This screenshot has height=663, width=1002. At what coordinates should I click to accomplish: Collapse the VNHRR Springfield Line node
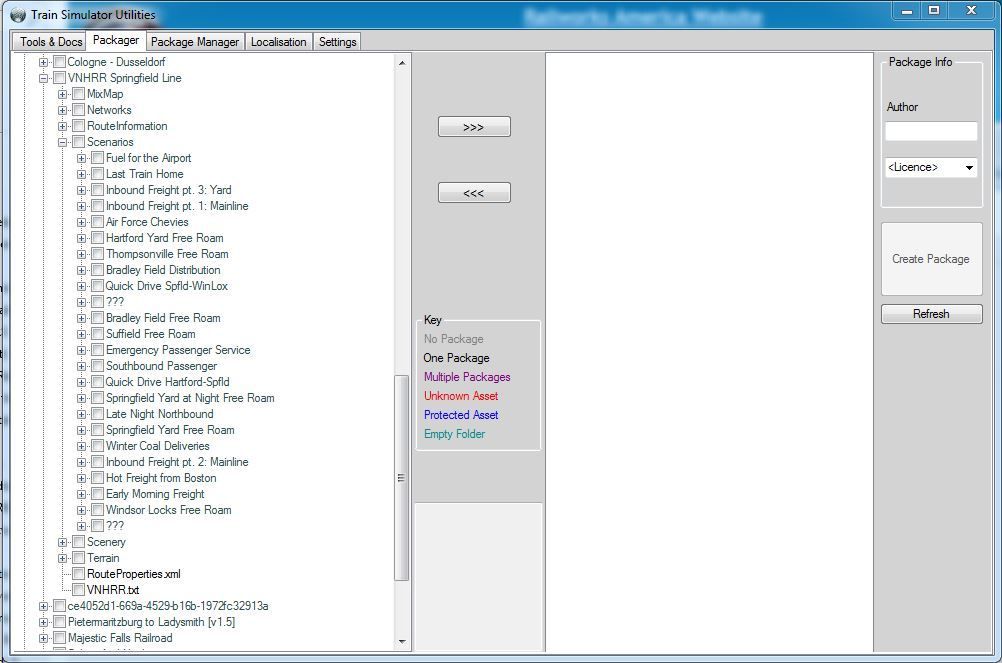[43, 79]
